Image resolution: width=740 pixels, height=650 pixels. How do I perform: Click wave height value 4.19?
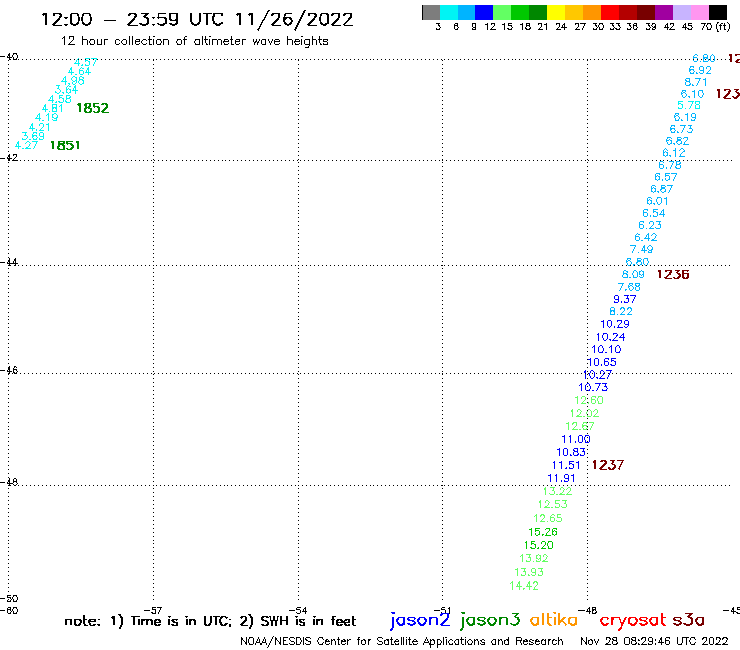tap(46, 118)
